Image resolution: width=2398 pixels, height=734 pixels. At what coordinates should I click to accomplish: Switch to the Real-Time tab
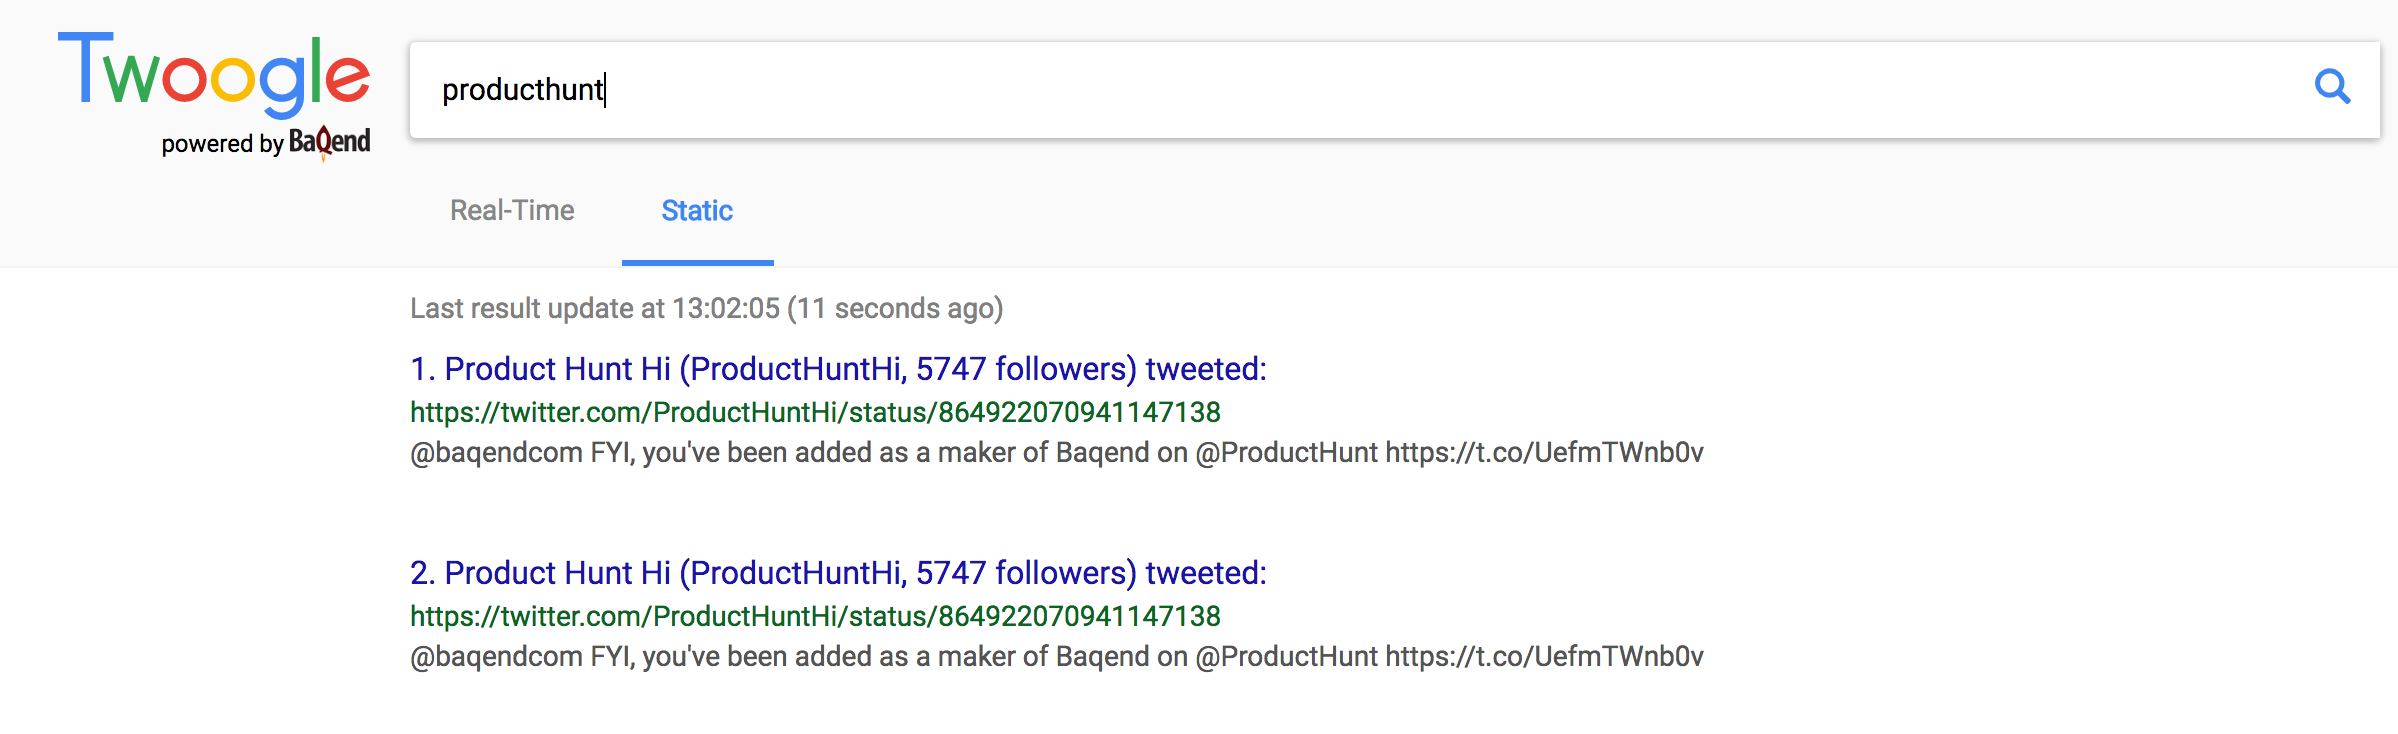tap(512, 211)
